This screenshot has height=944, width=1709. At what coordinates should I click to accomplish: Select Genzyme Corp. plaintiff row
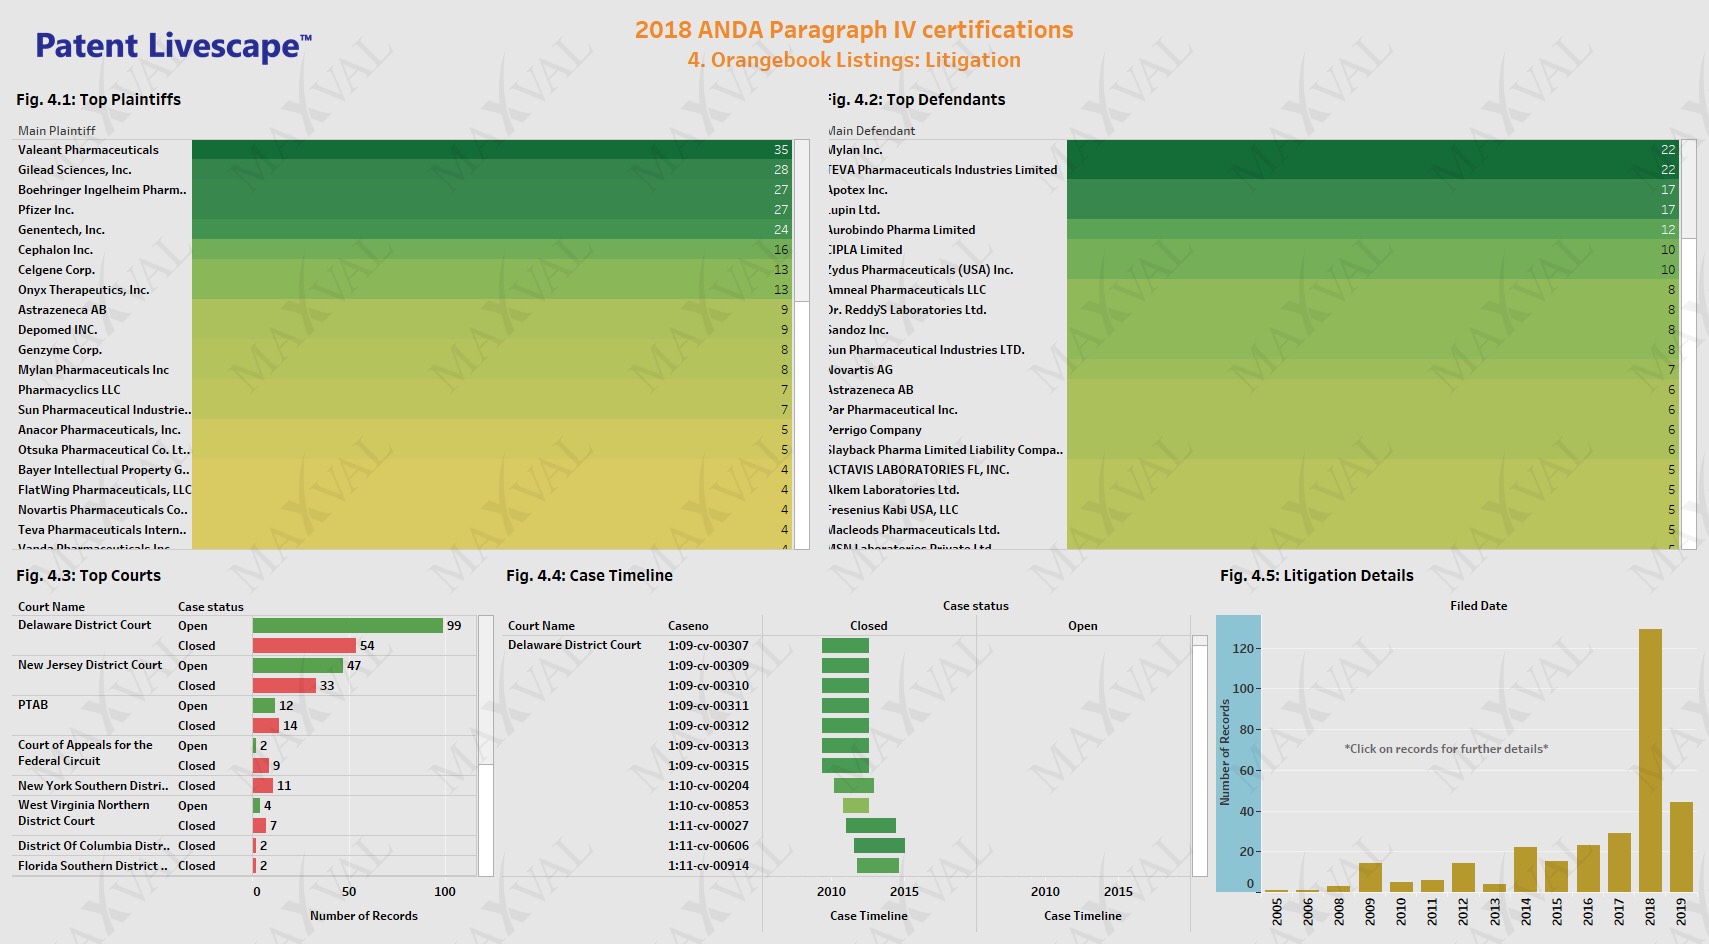pyautogui.click(x=404, y=350)
